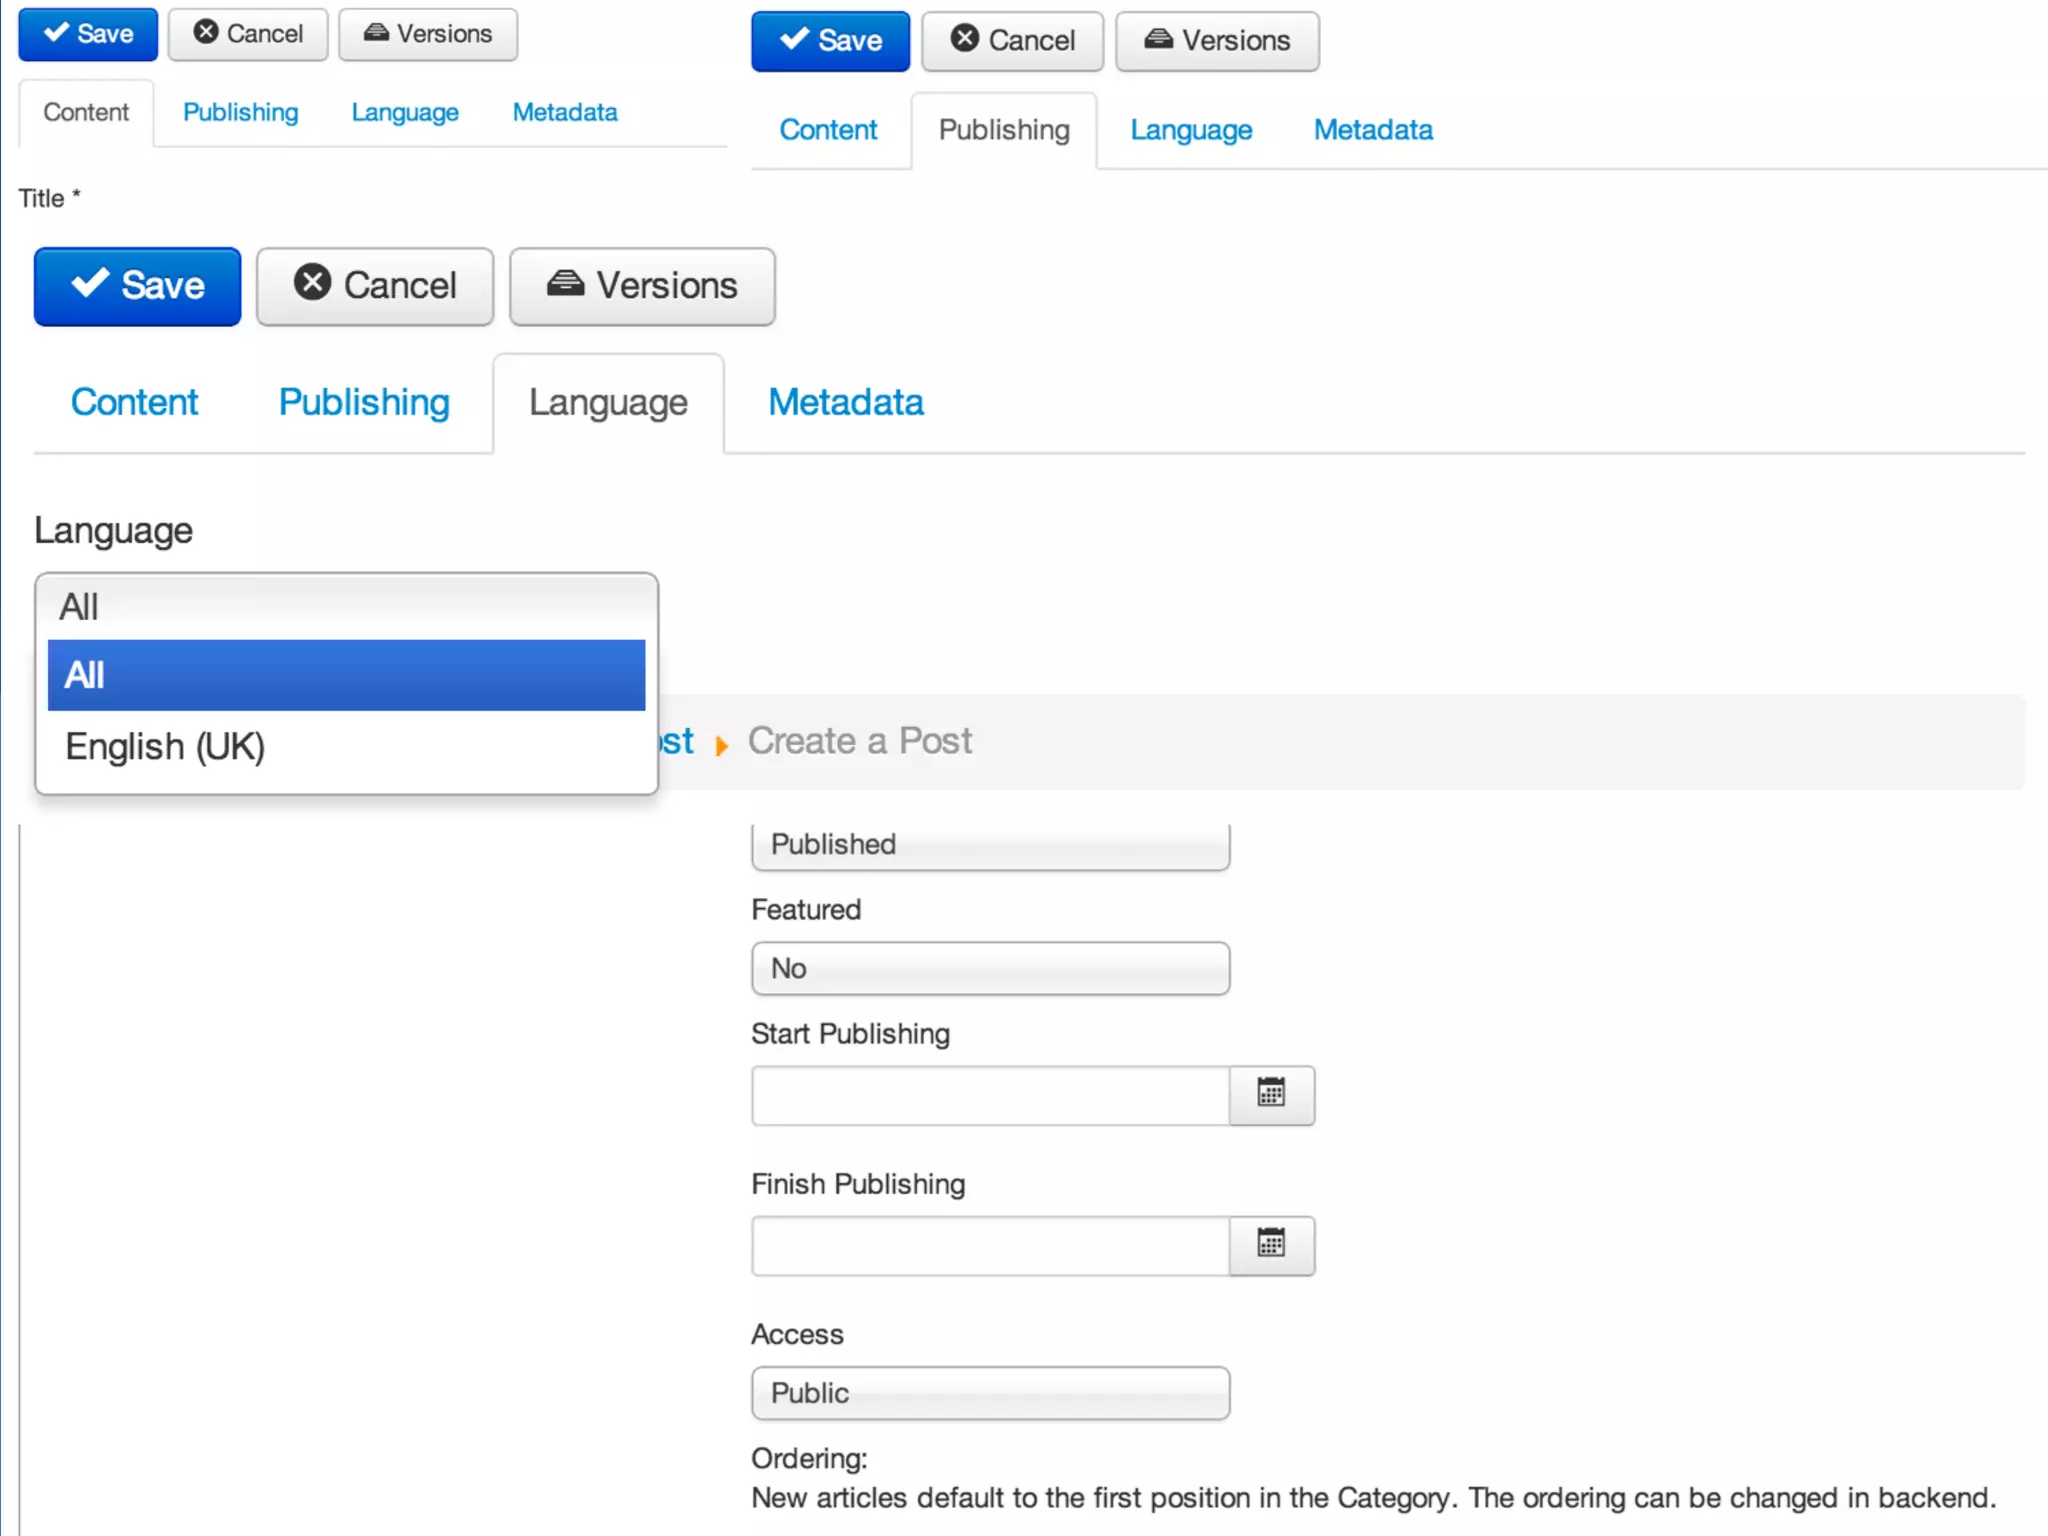Click the large Versions button icon

point(565,284)
